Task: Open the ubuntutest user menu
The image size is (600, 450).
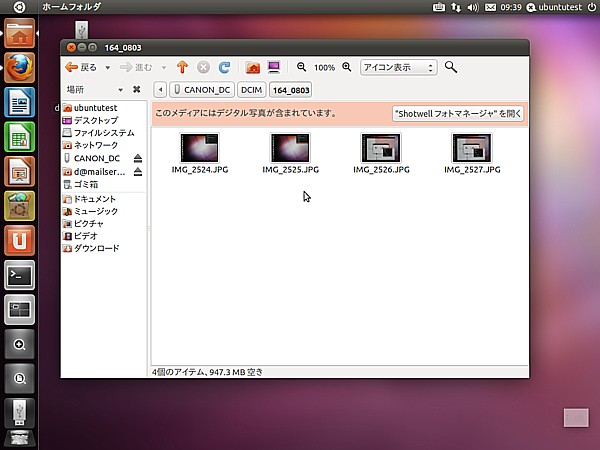Action: [x=554, y=7]
